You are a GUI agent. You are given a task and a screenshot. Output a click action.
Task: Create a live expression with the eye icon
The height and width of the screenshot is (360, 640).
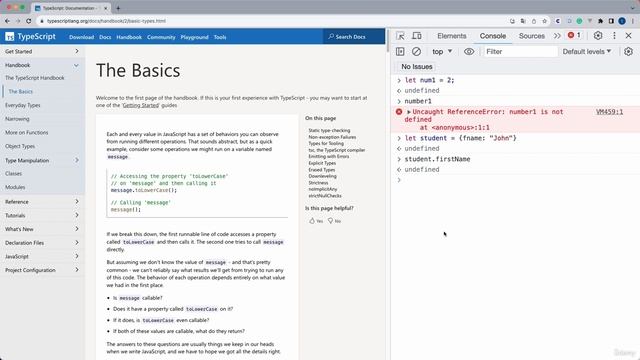469,51
